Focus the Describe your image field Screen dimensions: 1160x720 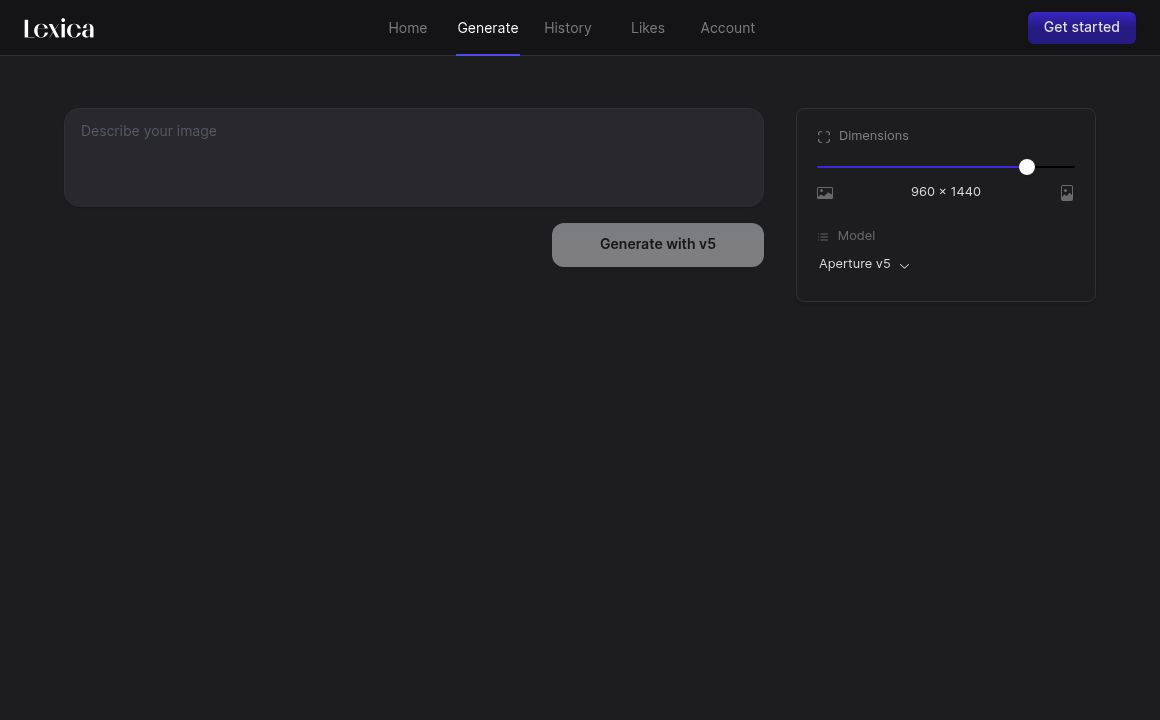[414, 157]
